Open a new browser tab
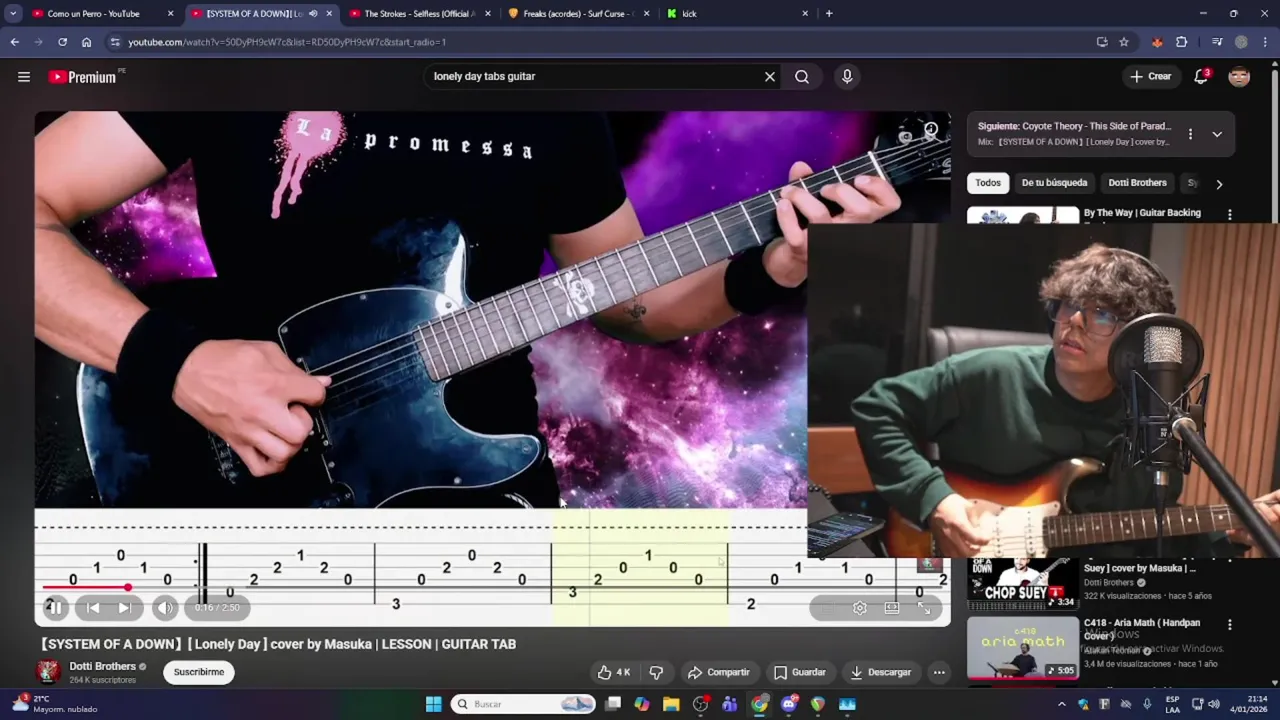Viewport: 1280px width, 720px height. (829, 14)
